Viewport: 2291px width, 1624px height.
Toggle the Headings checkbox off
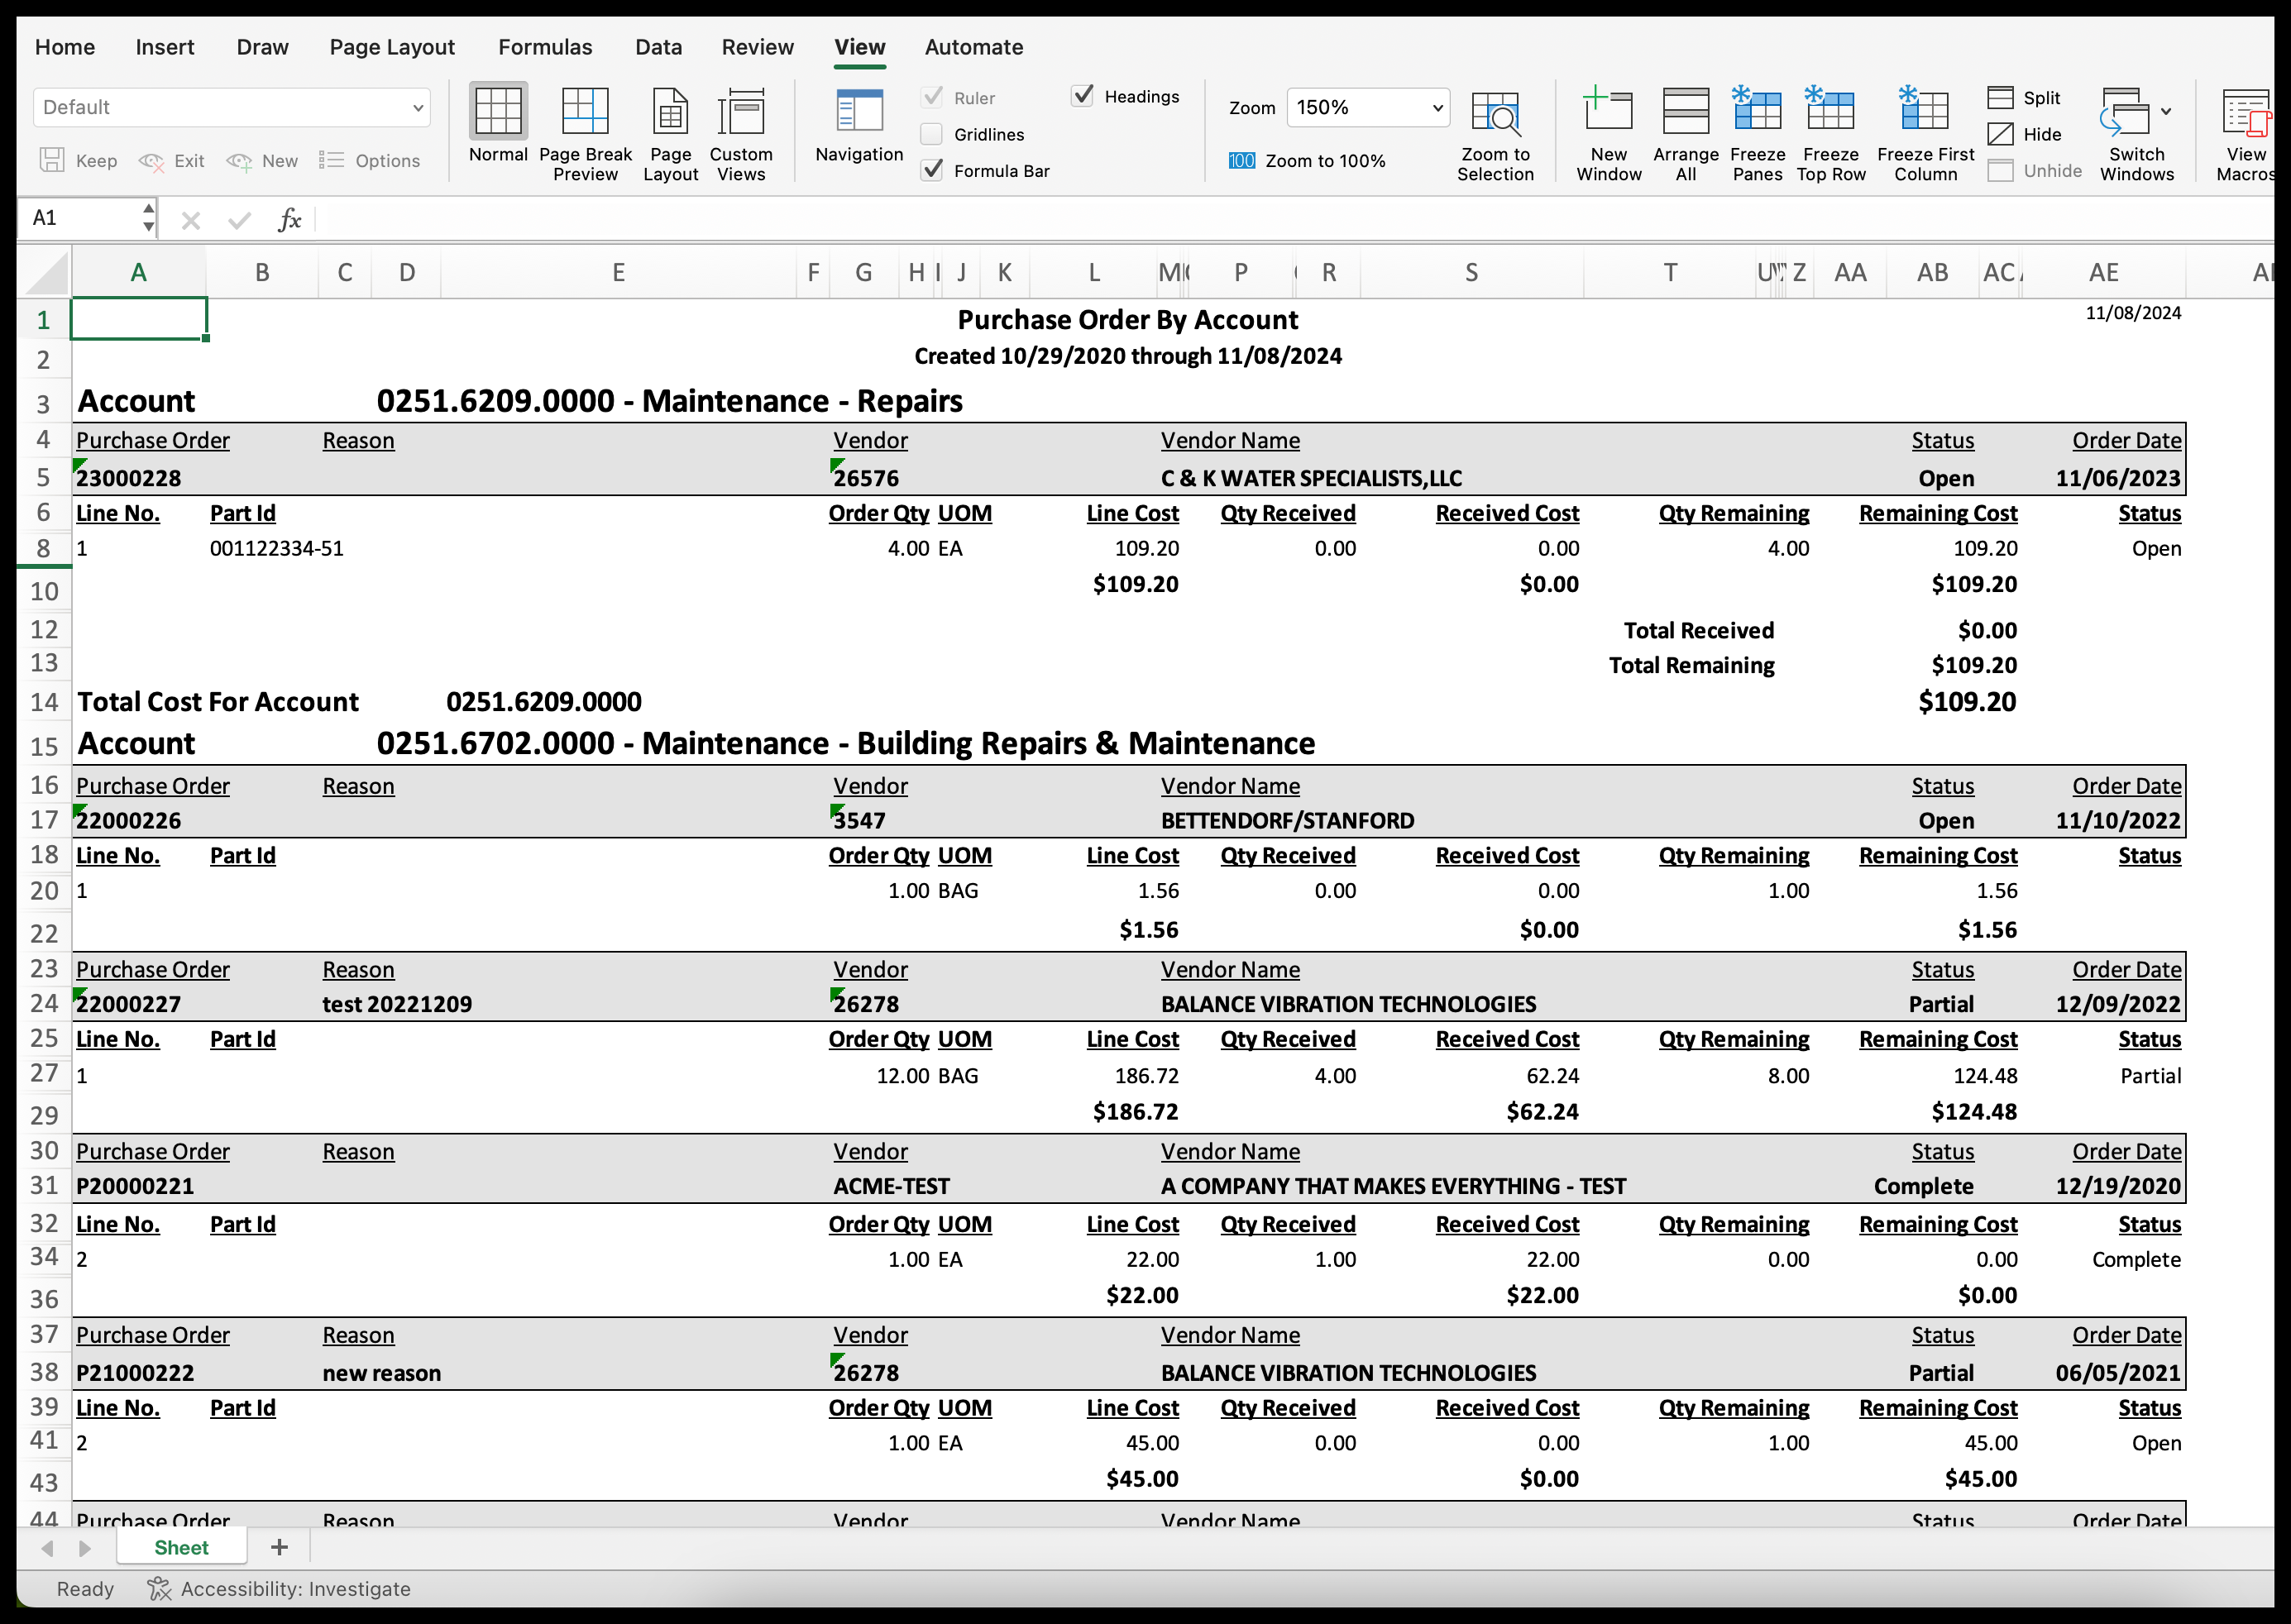click(x=1082, y=96)
